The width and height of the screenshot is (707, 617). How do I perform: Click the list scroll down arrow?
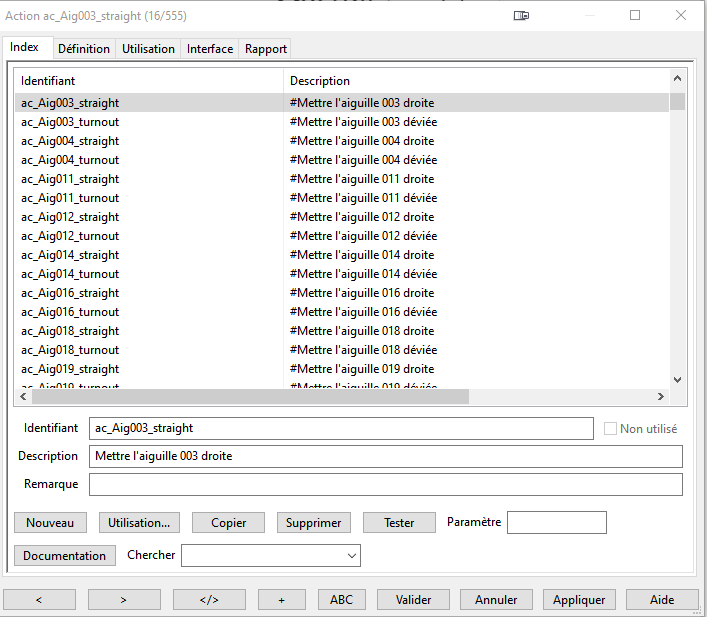677,380
